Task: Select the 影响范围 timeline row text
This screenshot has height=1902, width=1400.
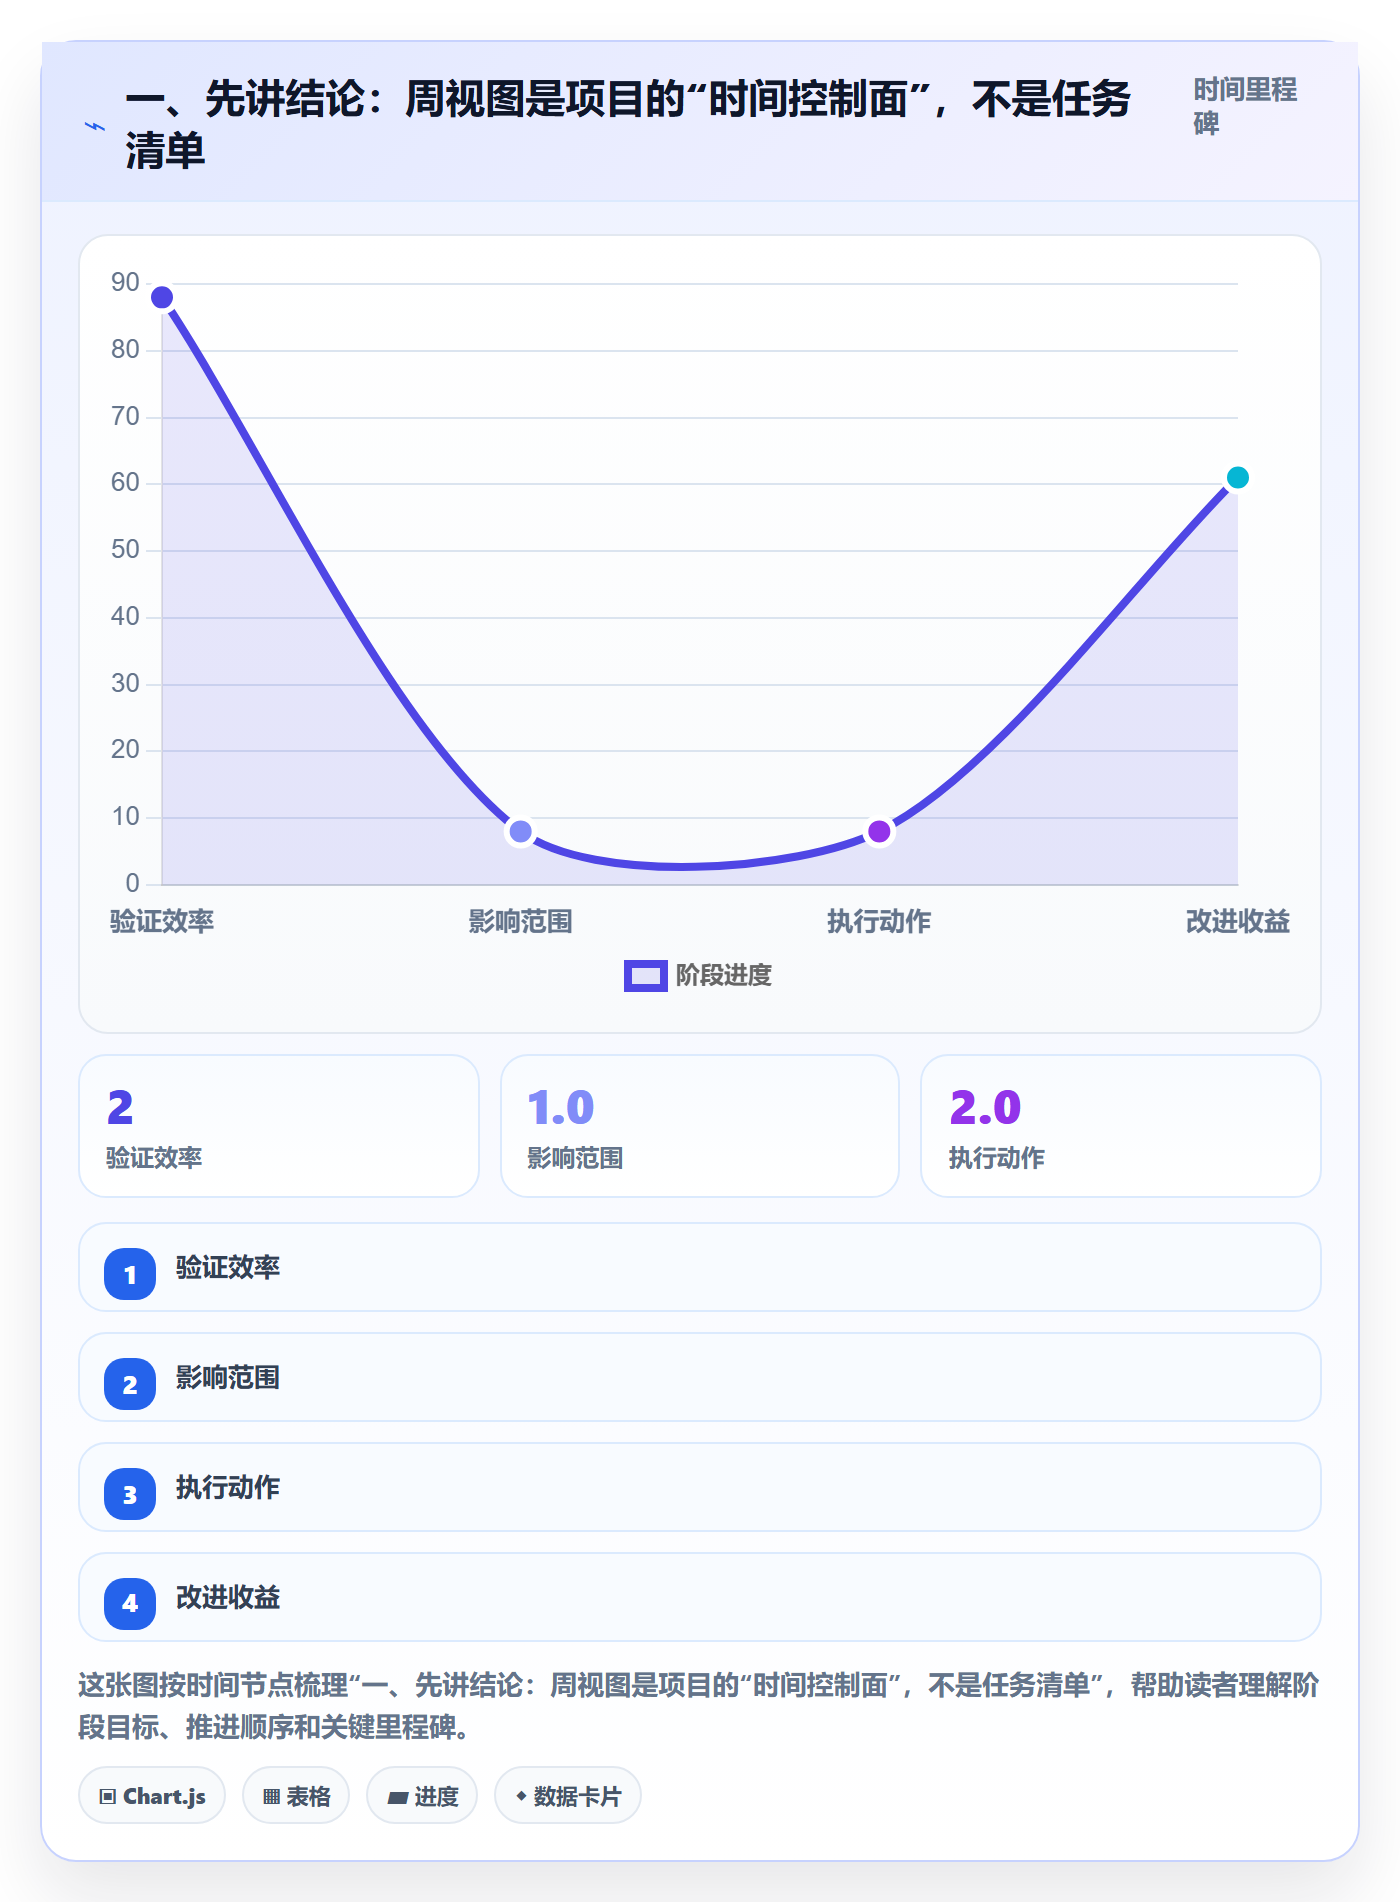Action: click(x=228, y=1377)
